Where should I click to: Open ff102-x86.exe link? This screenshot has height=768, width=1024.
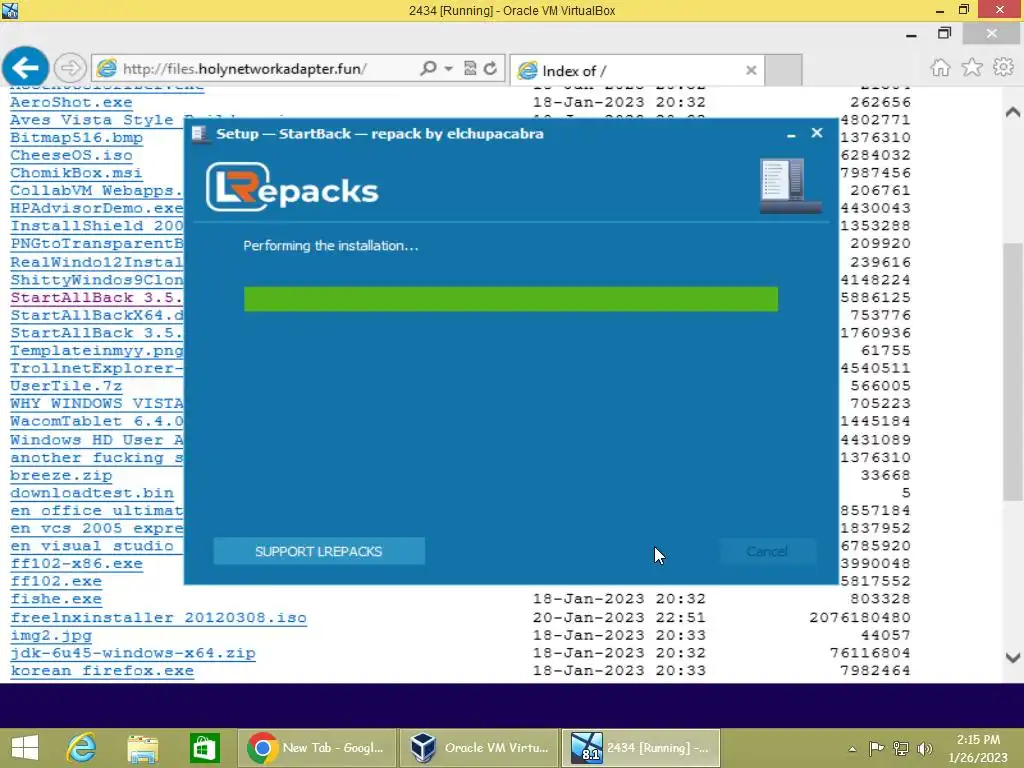click(x=76, y=564)
